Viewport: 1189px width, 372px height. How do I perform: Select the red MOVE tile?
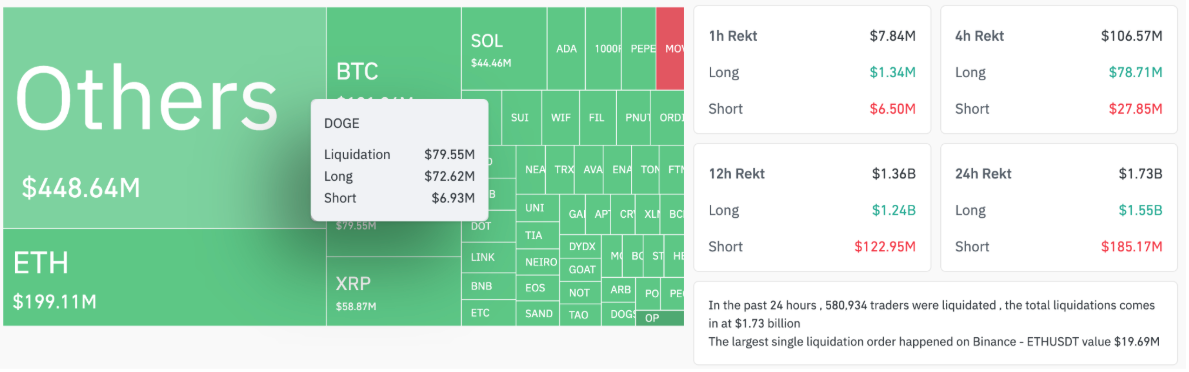(670, 48)
